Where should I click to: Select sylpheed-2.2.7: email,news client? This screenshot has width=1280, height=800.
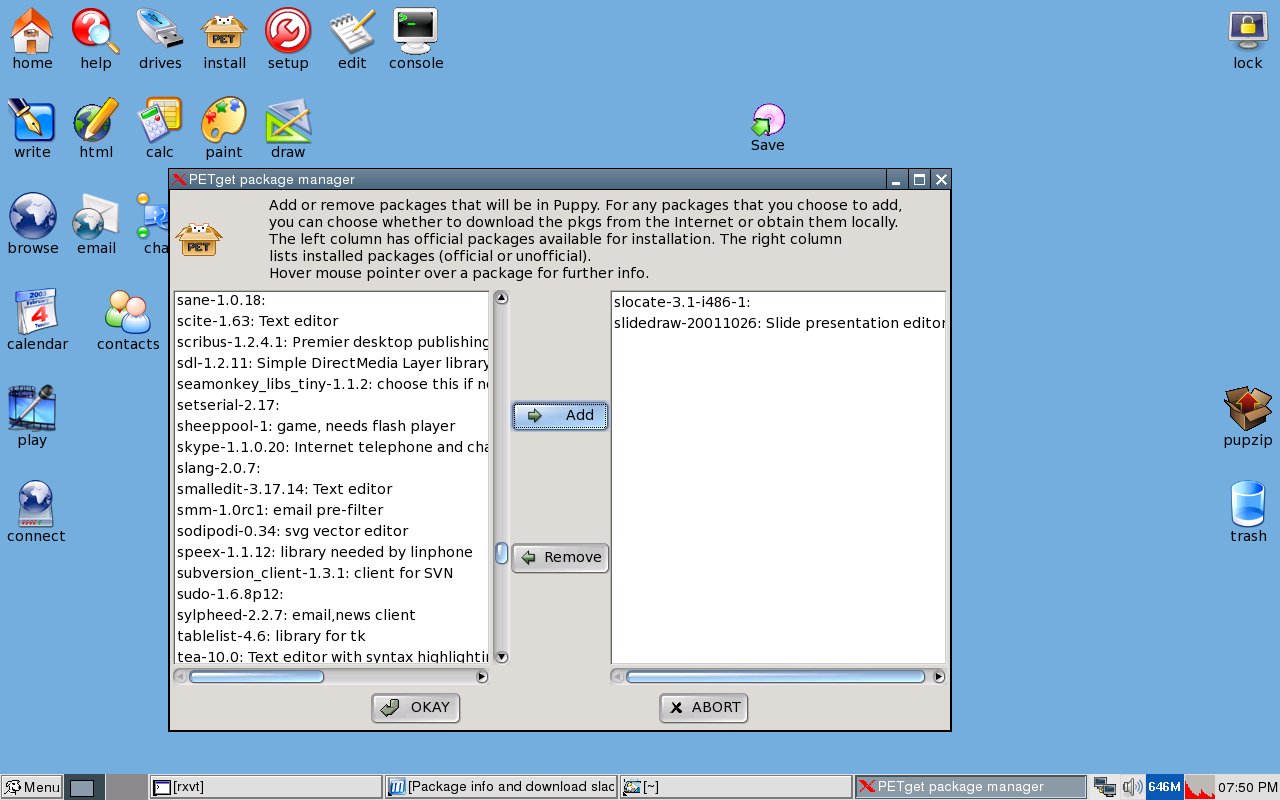331,615
